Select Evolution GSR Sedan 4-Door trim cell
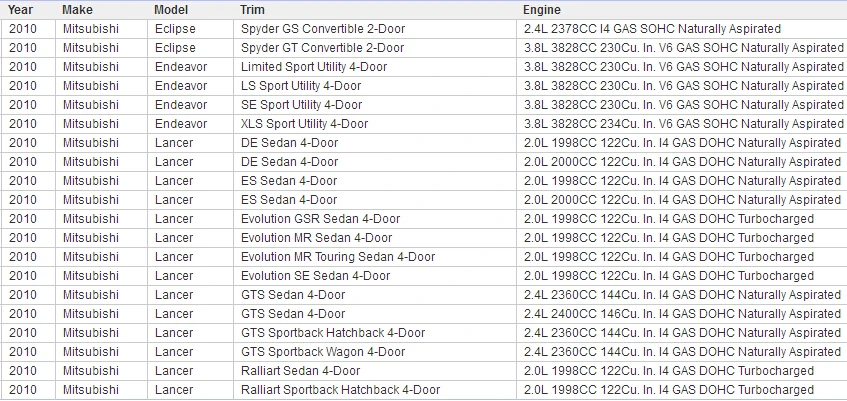The height and width of the screenshot is (401, 847). tap(375, 219)
